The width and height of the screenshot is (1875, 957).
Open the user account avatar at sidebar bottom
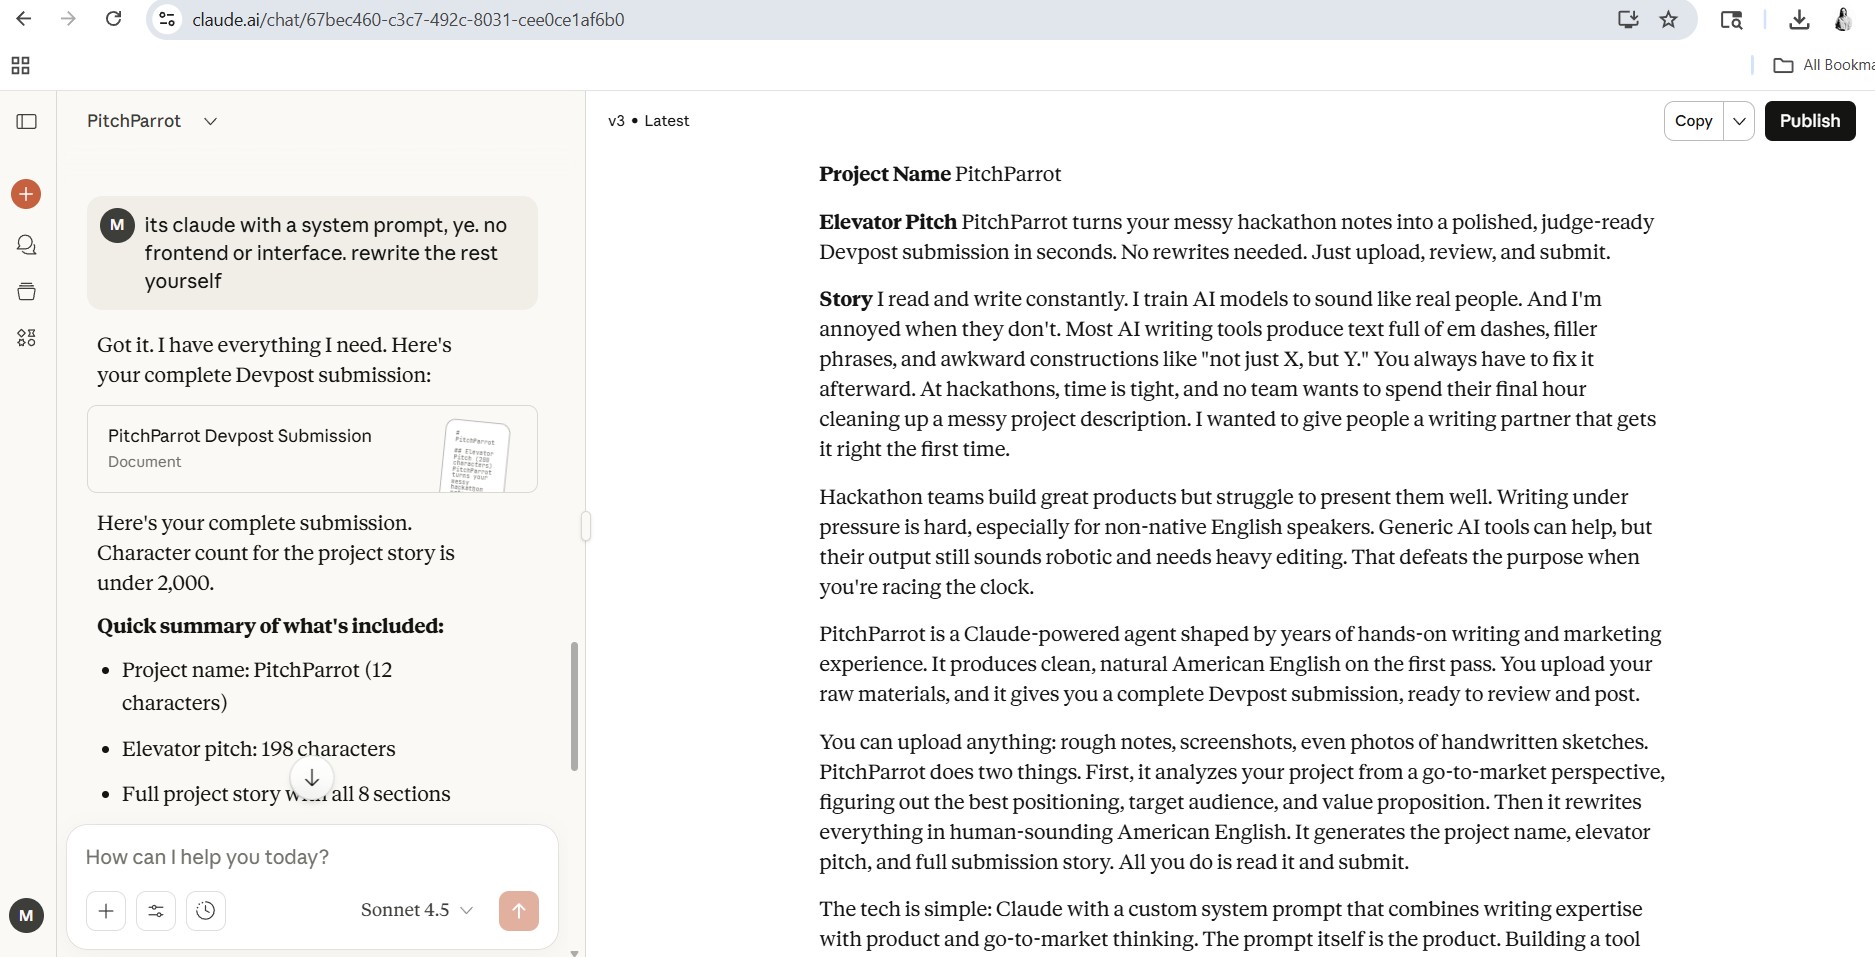tap(26, 915)
